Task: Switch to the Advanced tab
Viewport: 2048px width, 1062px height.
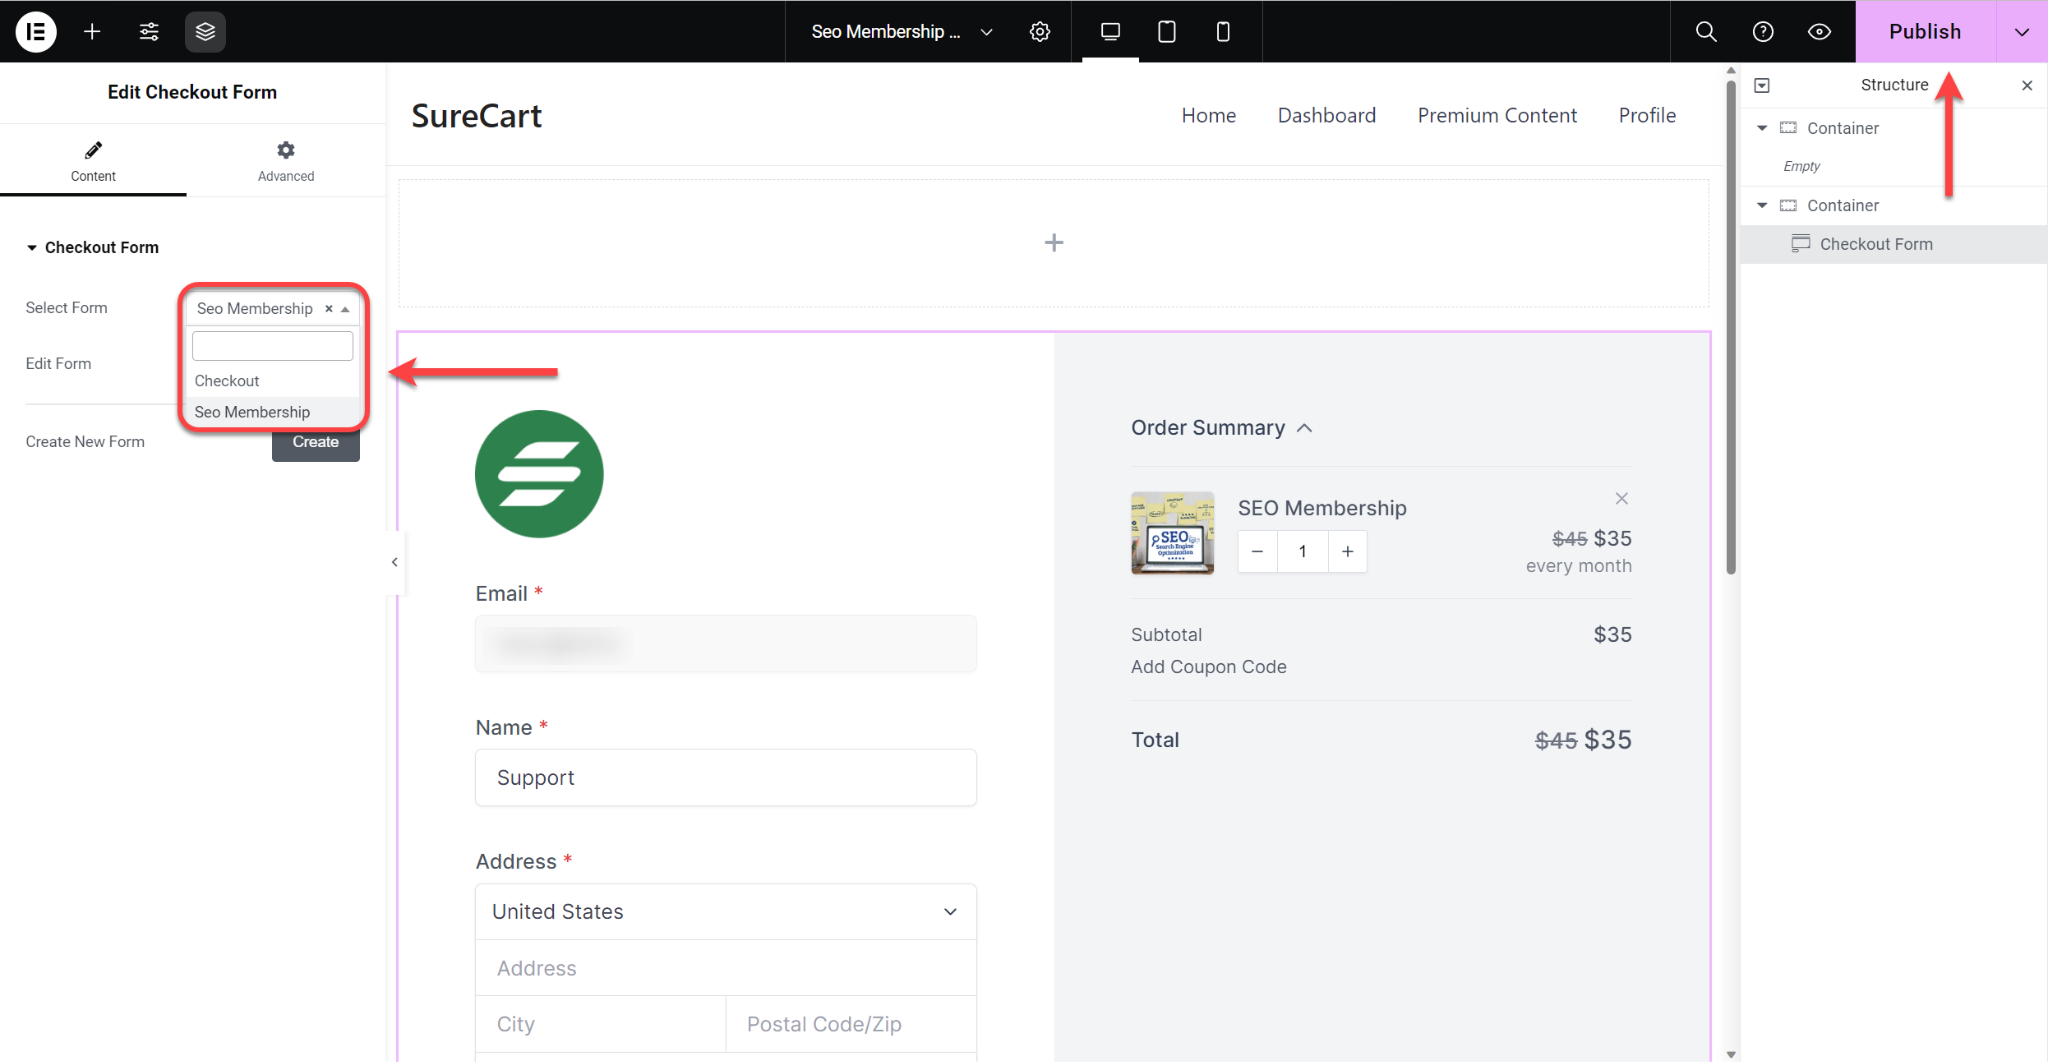Action: [286, 160]
